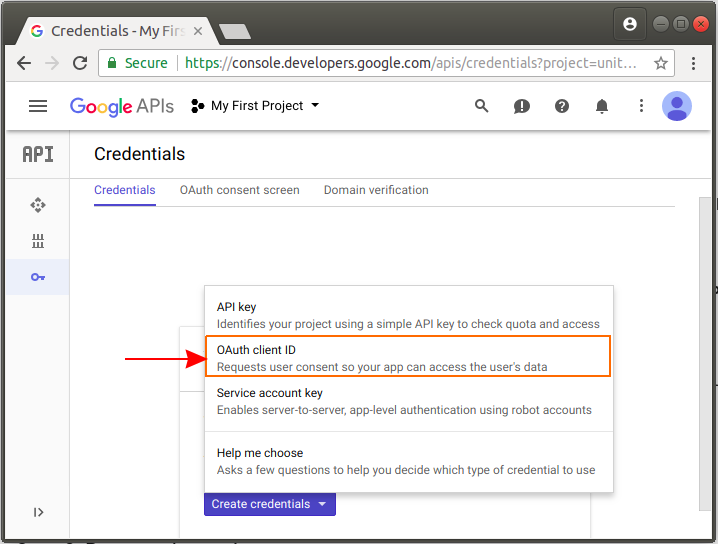Viewport: 718px width, 544px height.
Task: Bookmark this page with the star icon
Action: (x=660, y=63)
